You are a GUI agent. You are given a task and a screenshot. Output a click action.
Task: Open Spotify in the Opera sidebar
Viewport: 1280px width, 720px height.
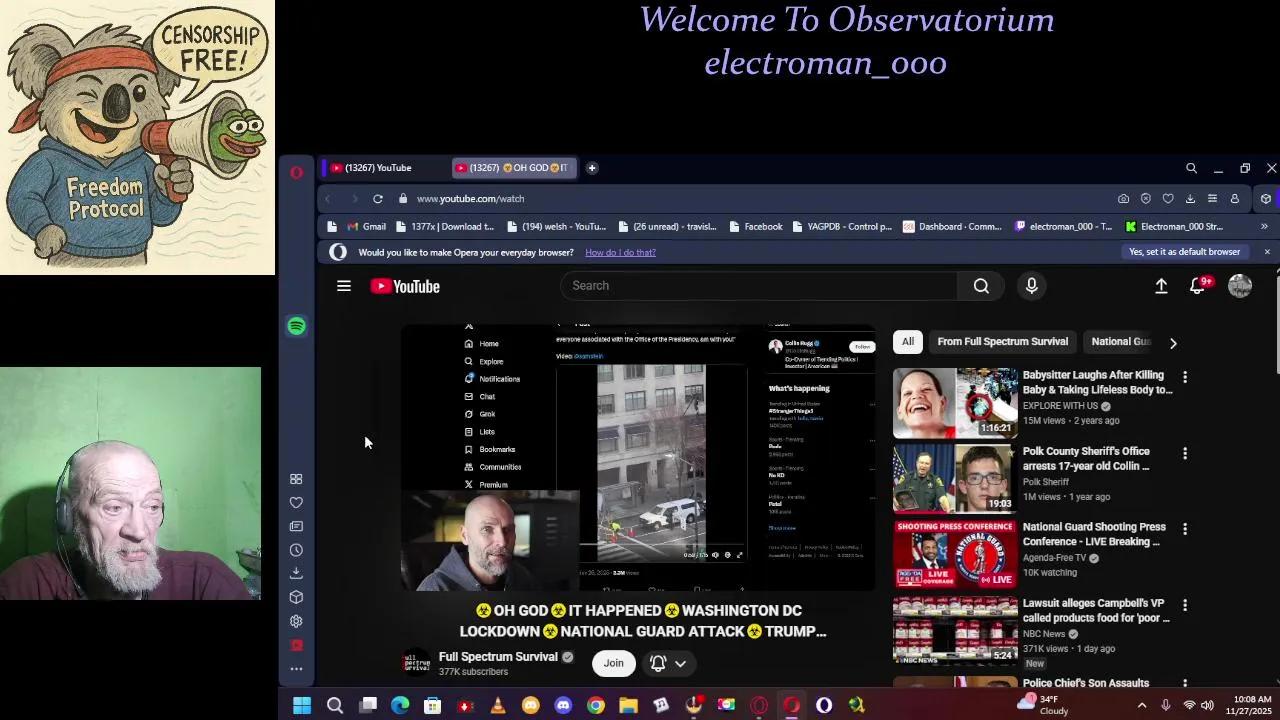[x=296, y=326]
